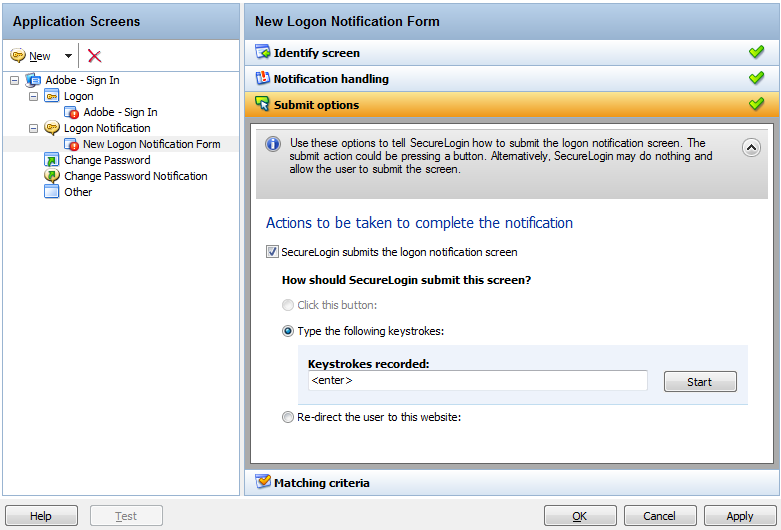The width and height of the screenshot is (781, 530).
Task: Collapse the Logon tree node
Action: [34, 96]
